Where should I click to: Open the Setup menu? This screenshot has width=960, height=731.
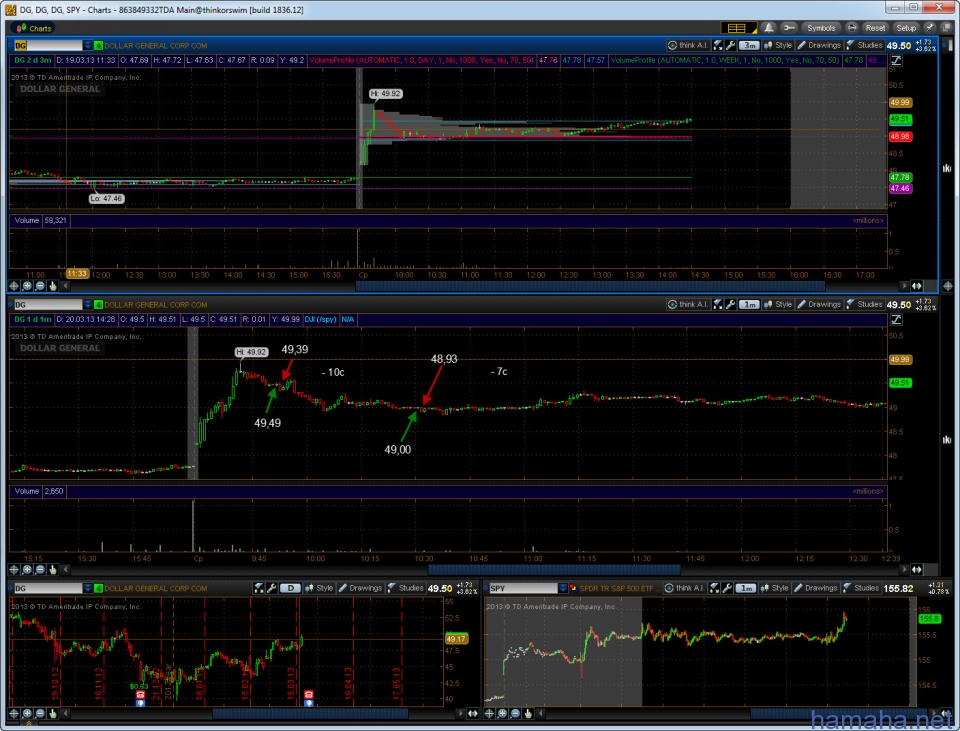click(906, 28)
